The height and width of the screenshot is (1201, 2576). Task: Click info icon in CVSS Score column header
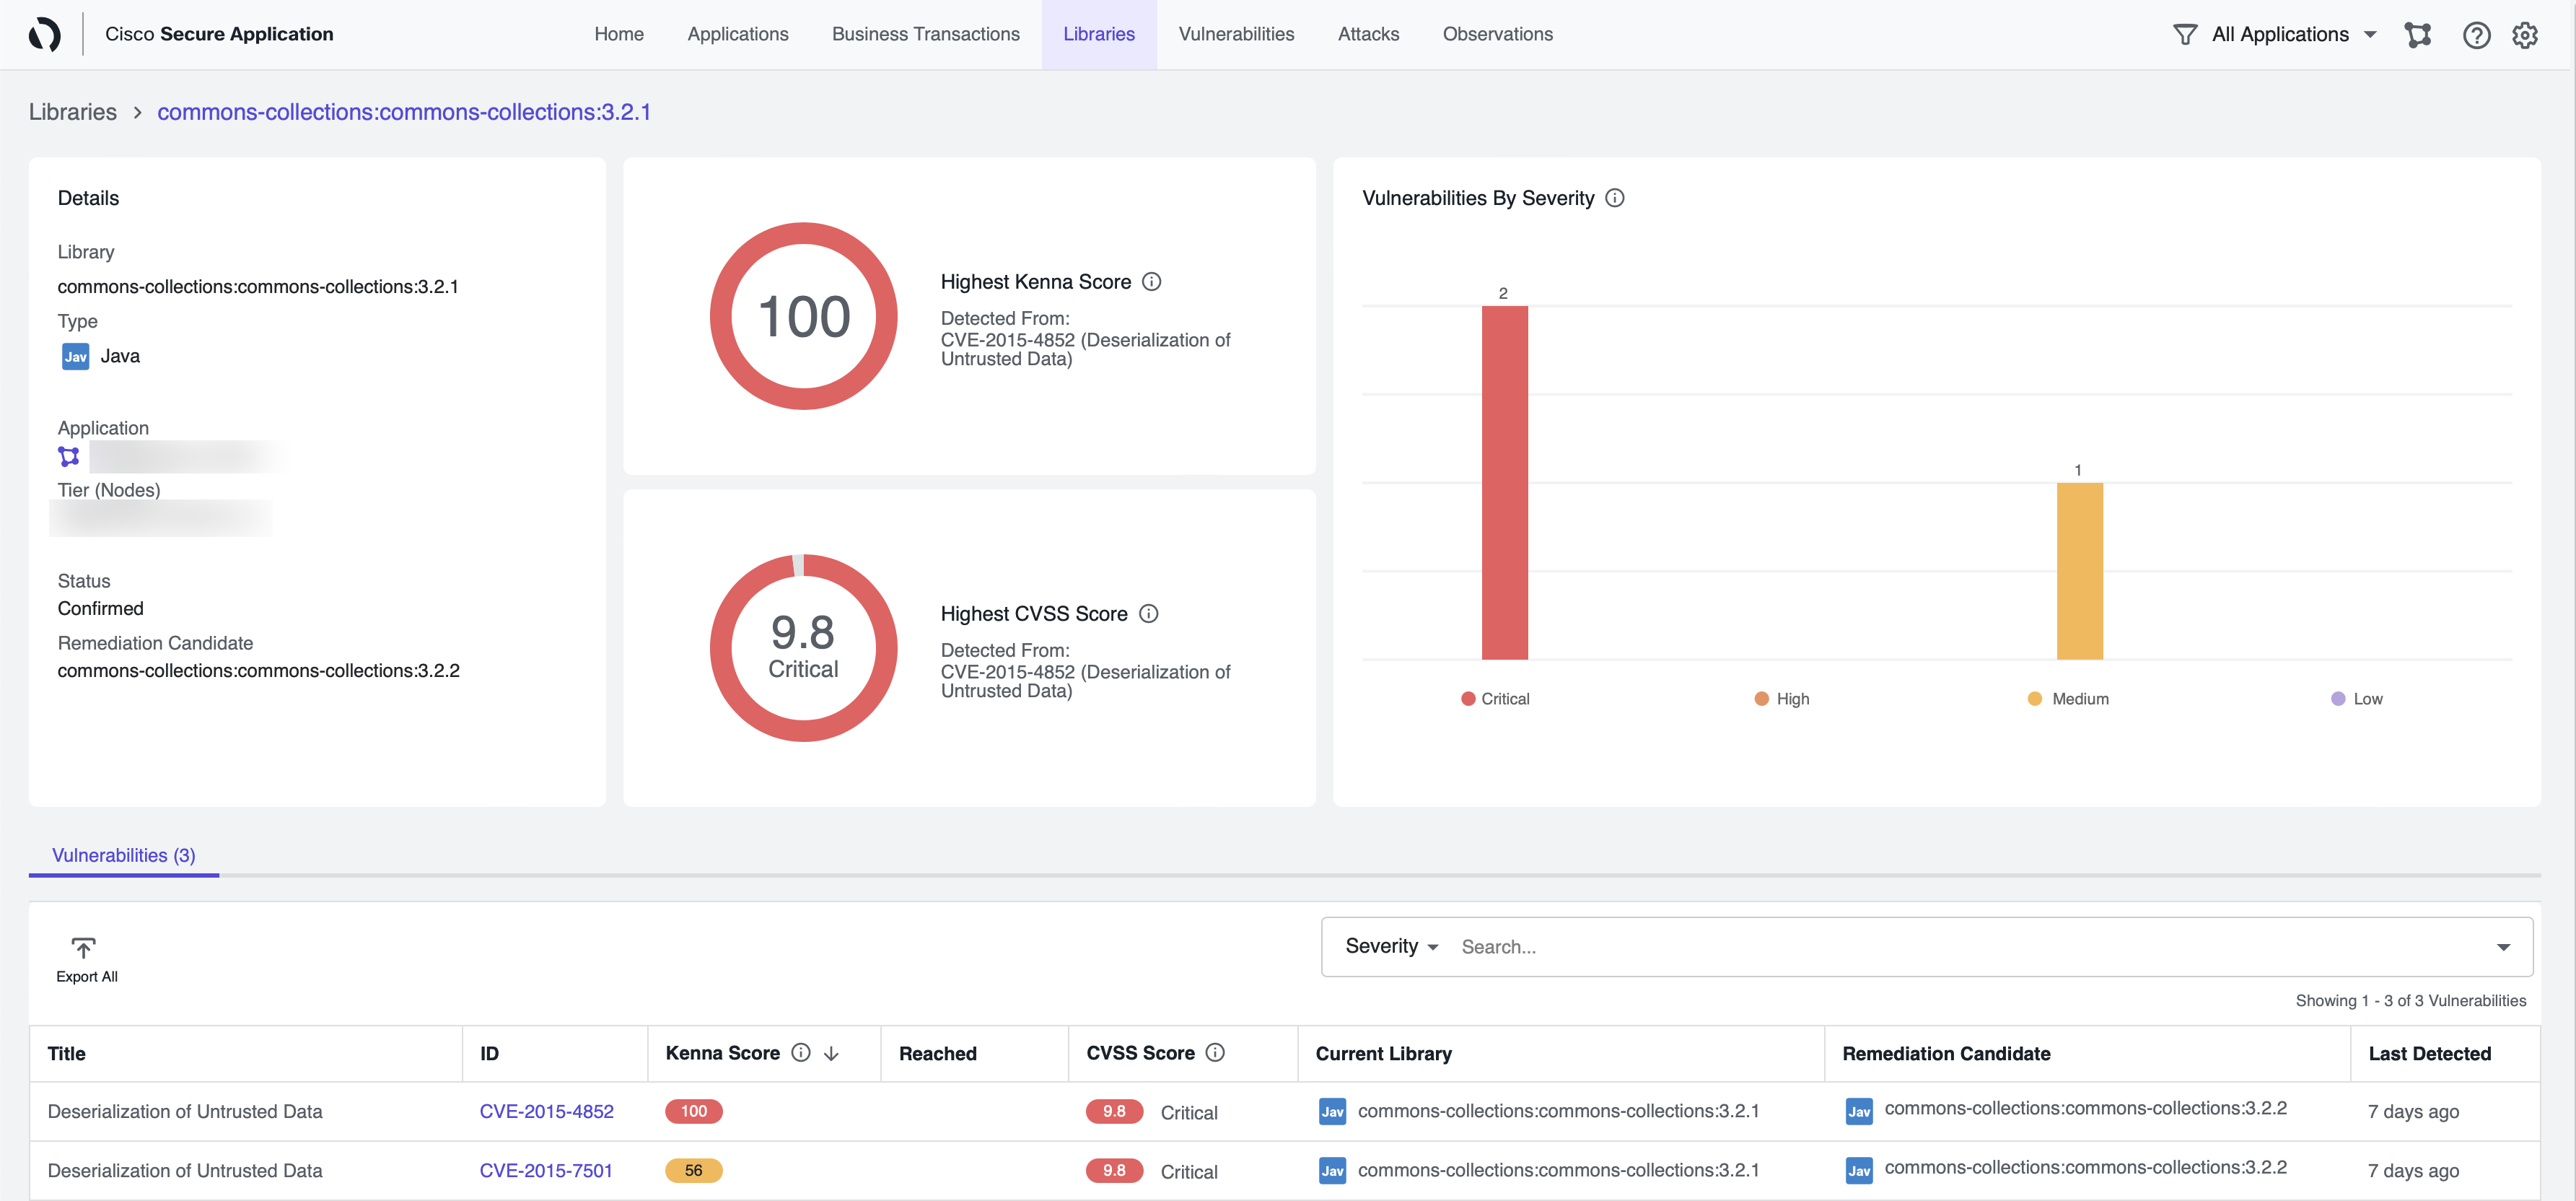pos(1215,1052)
